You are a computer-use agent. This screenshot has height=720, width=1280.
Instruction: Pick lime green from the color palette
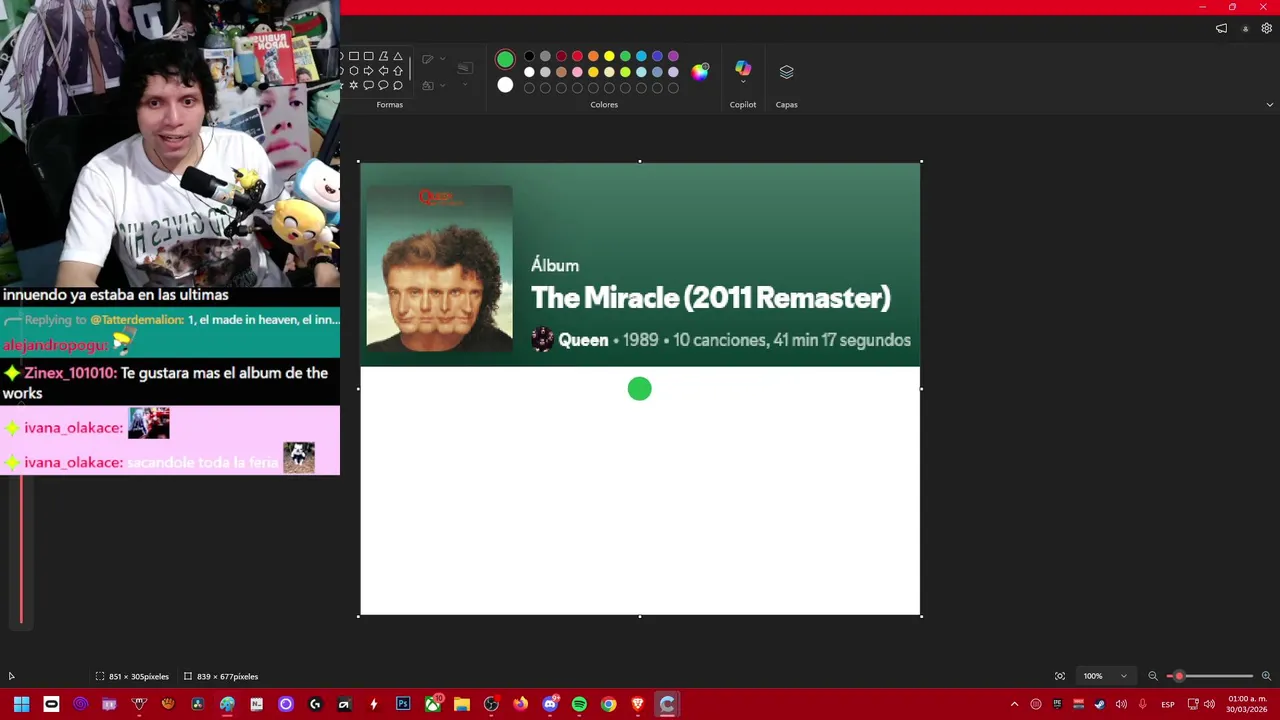pos(625,72)
